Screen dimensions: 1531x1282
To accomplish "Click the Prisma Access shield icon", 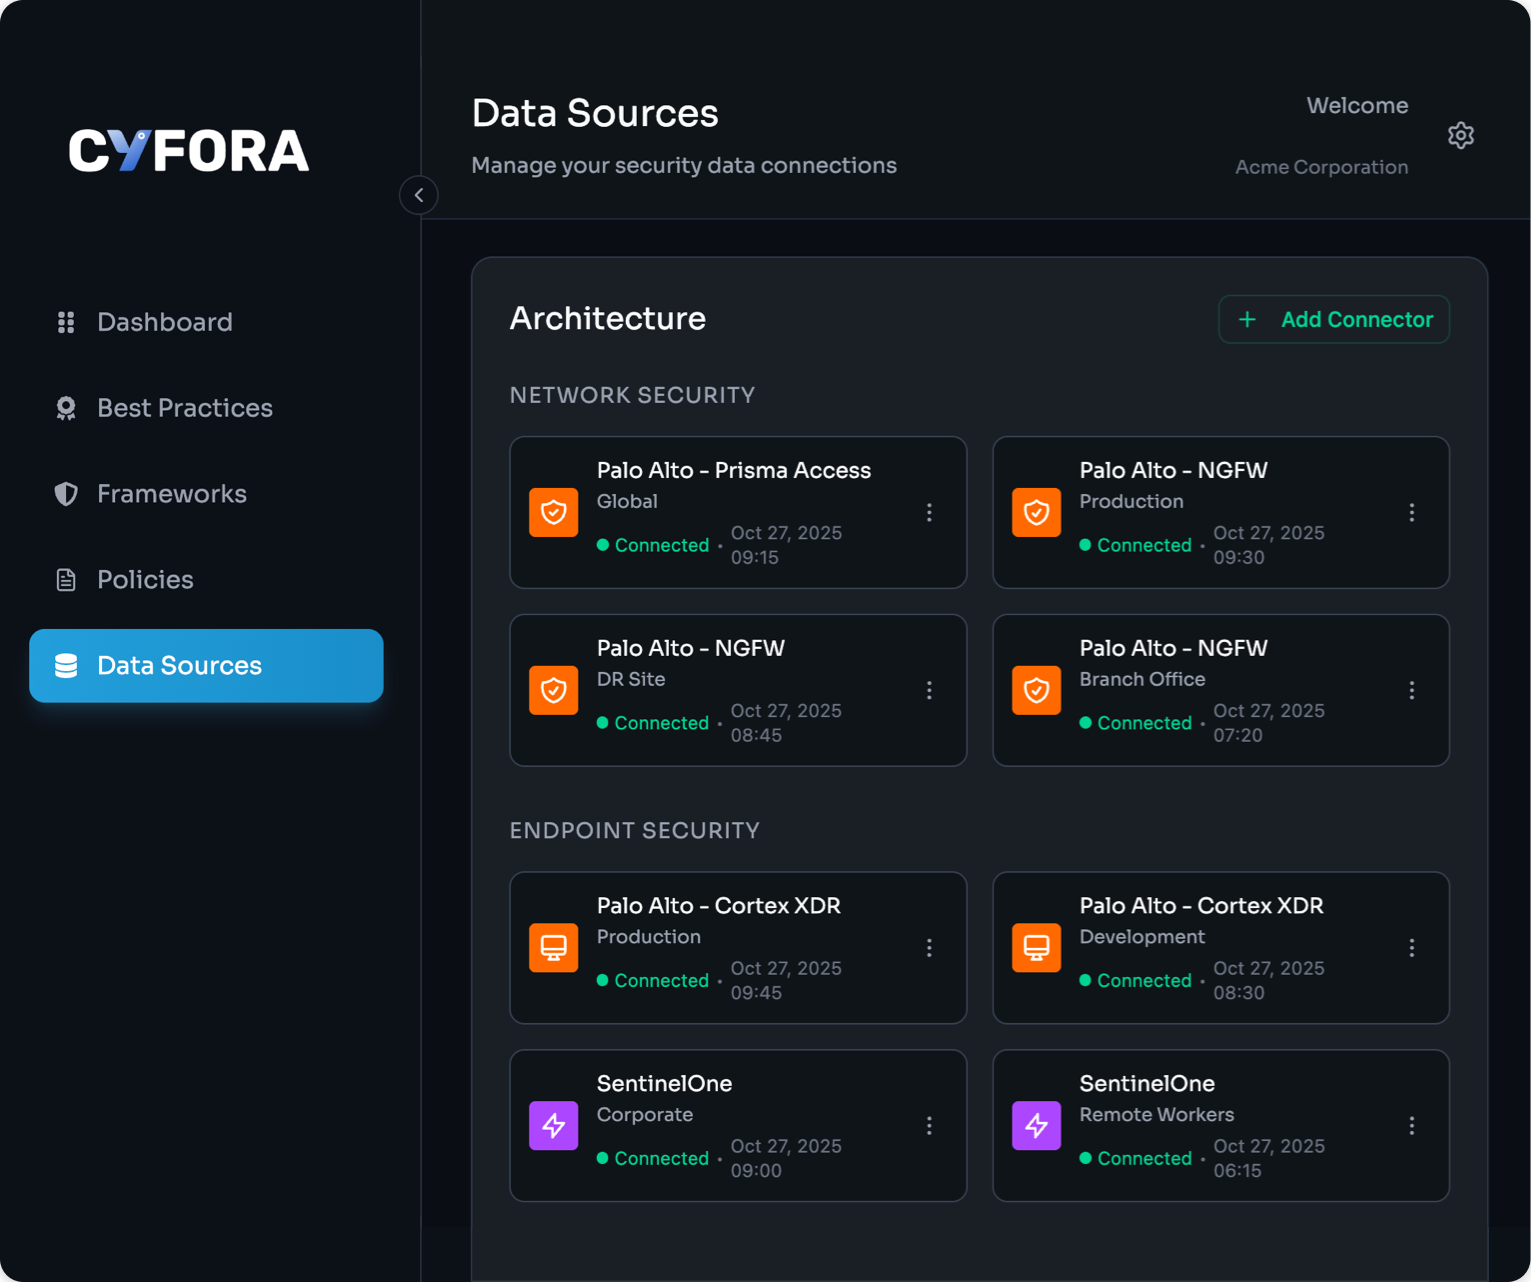I will point(554,512).
